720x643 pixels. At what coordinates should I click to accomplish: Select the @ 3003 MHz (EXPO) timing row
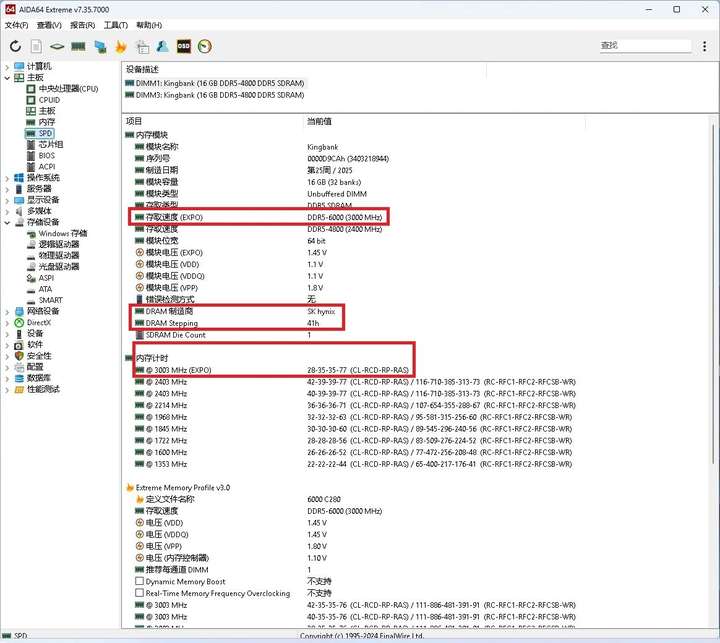tap(273, 370)
